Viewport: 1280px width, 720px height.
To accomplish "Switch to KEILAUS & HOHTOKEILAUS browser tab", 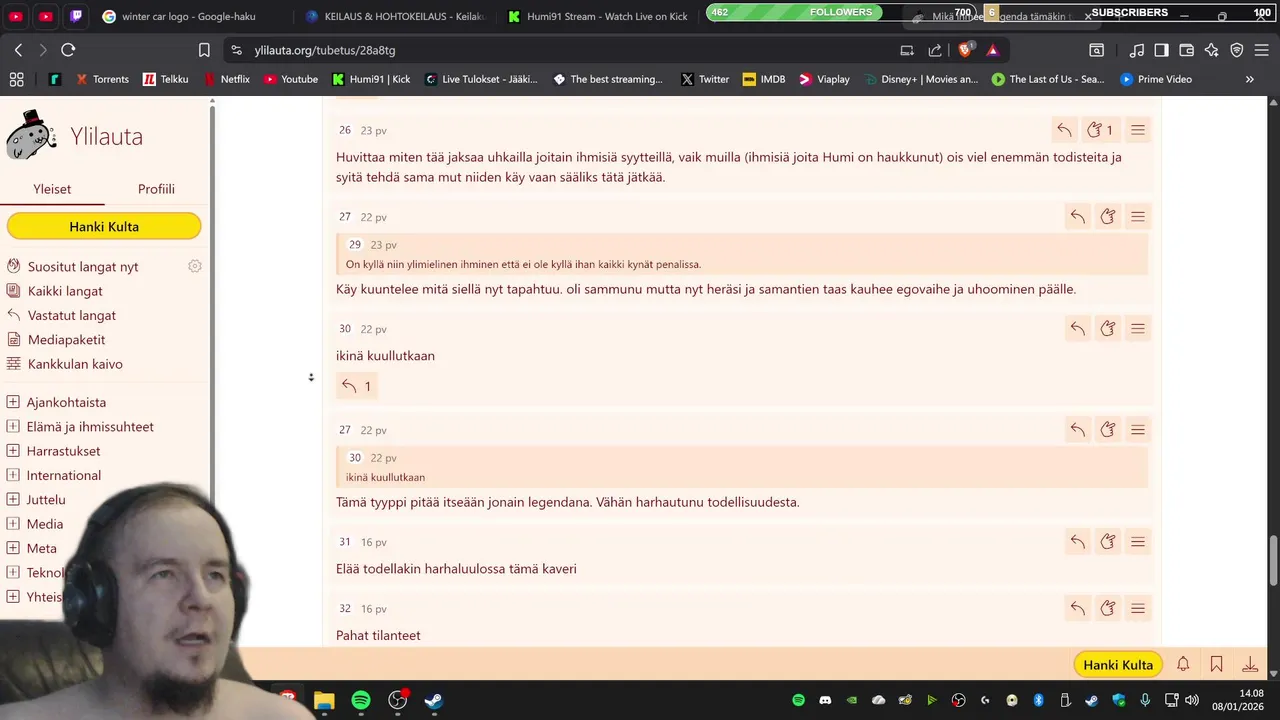I will tap(395, 16).
